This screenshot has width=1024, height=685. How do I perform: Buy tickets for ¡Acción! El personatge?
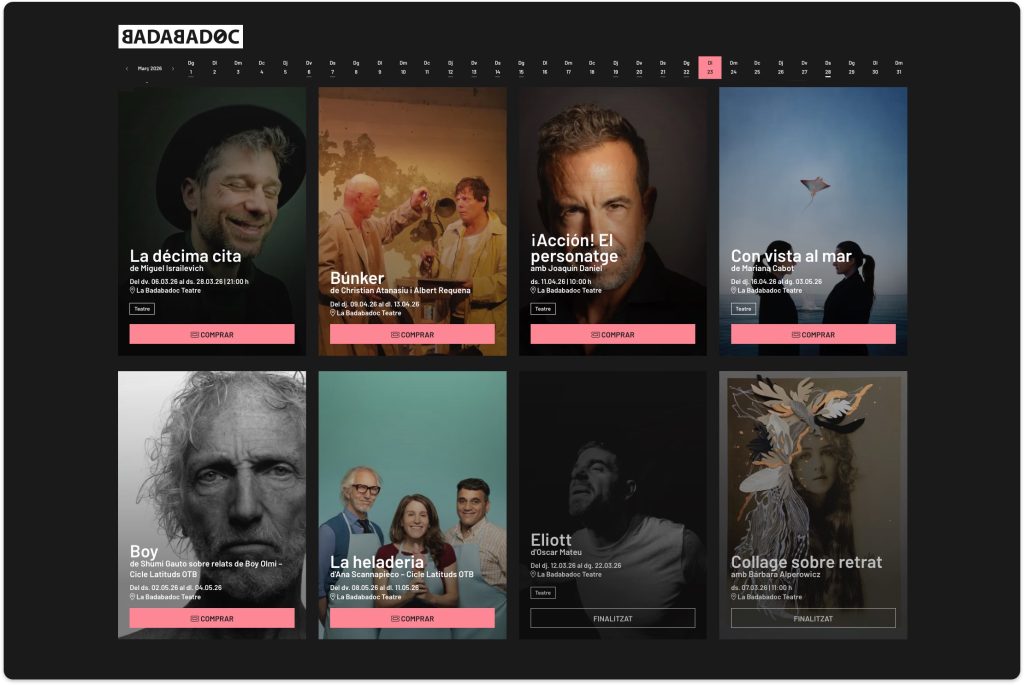coord(613,334)
